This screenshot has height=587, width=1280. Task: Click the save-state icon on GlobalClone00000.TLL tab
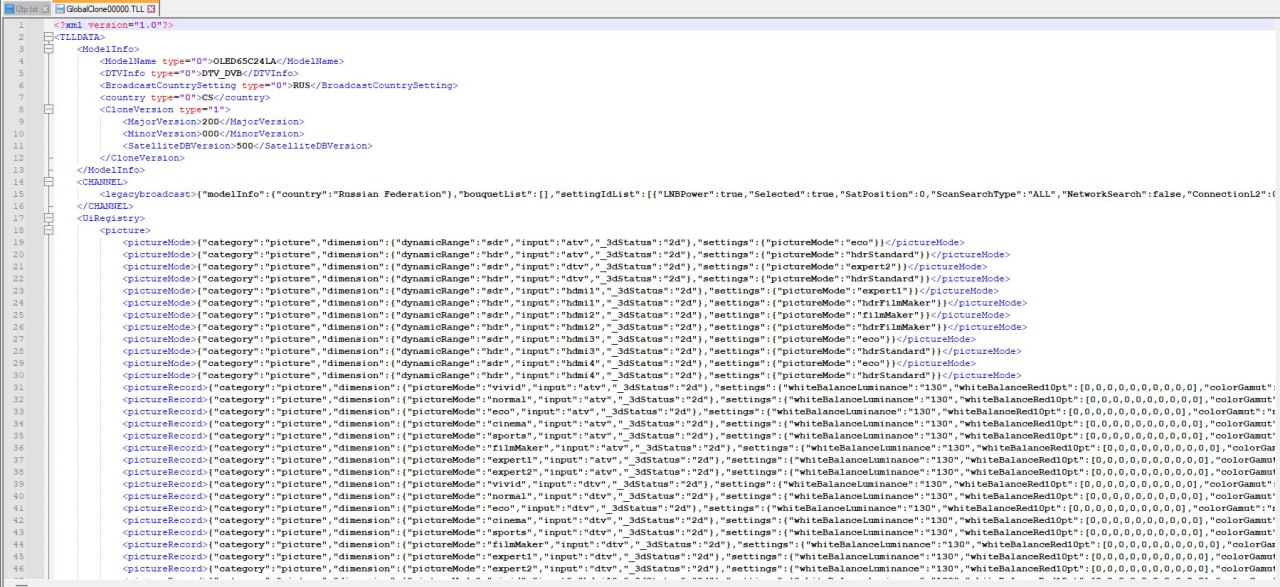[60, 8]
